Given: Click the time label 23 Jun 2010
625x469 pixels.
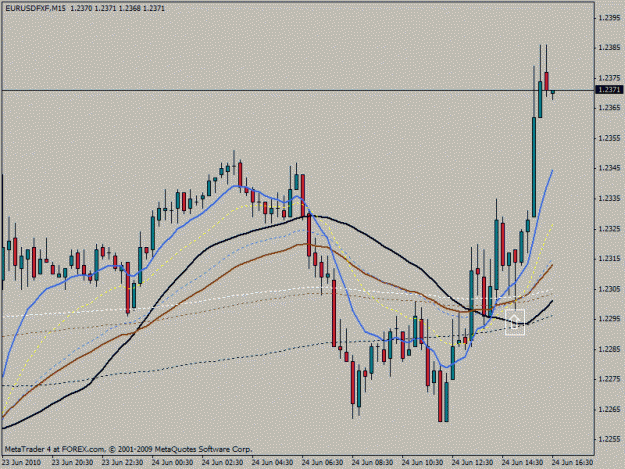Looking at the screenshot, I should pyautogui.click(x=21, y=463).
